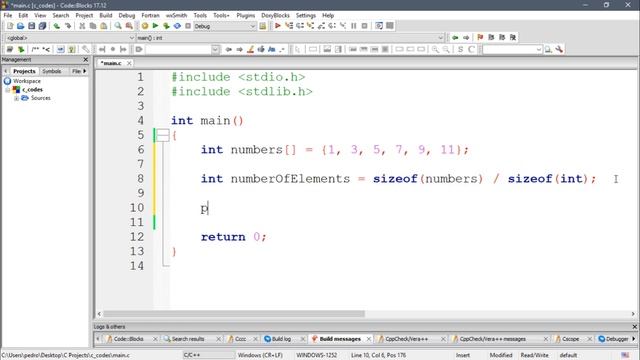Jump back with the green arrow
The width and height of the screenshot is (640, 360).
(455, 38)
